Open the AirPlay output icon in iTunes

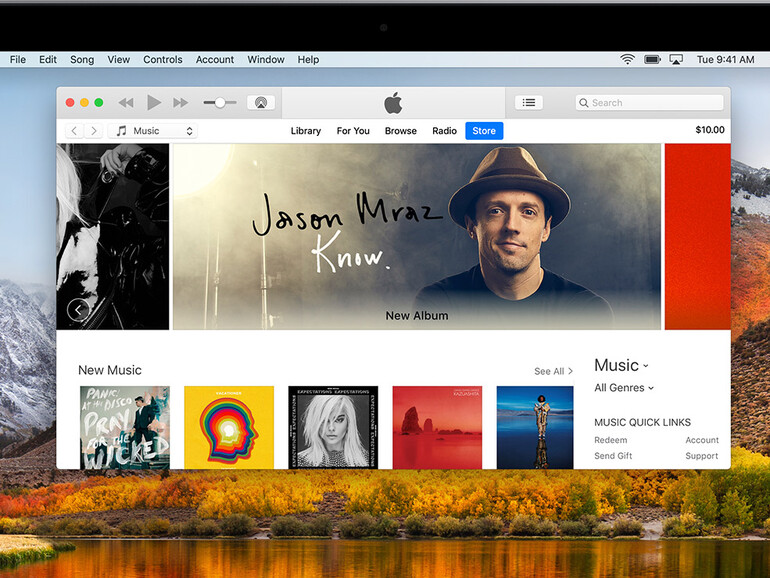pos(261,103)
